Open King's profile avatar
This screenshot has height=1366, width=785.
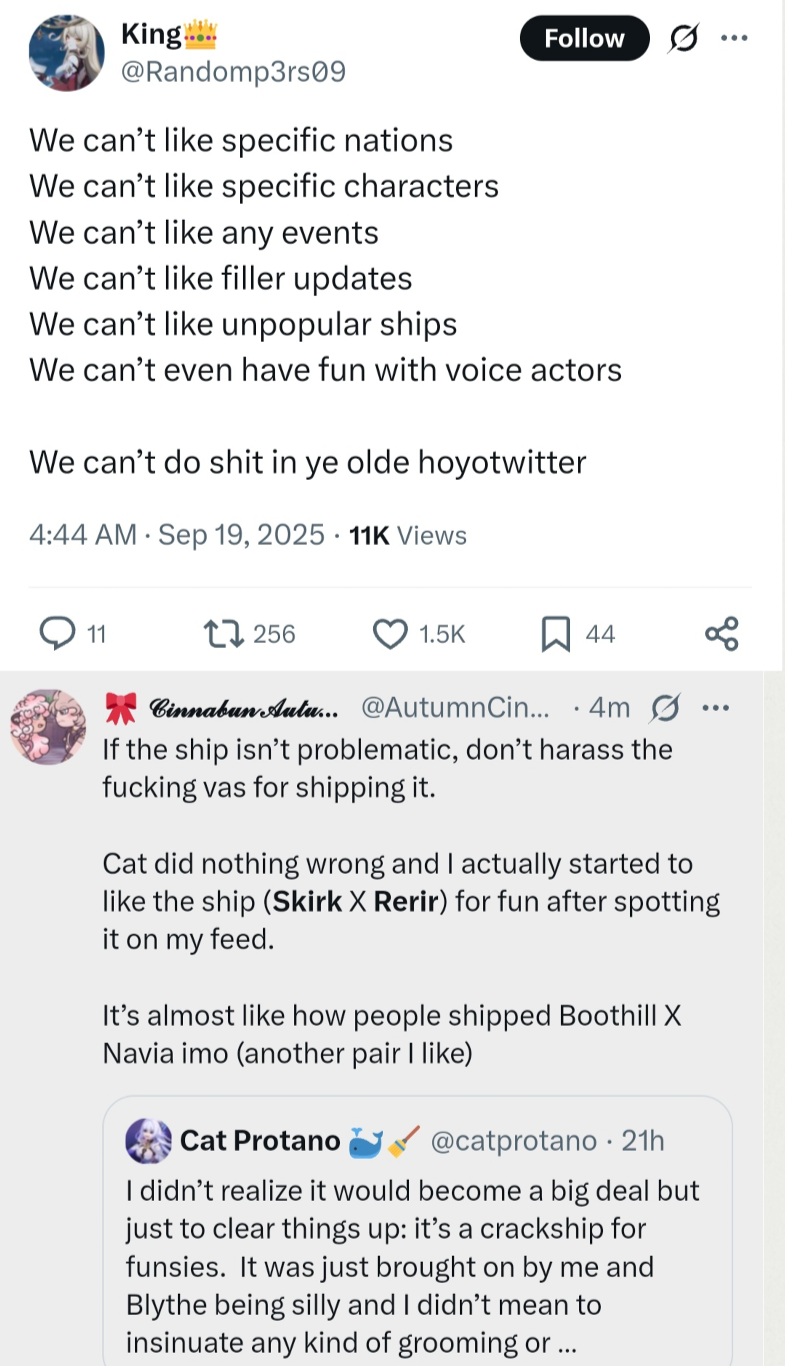click(67, 53)
